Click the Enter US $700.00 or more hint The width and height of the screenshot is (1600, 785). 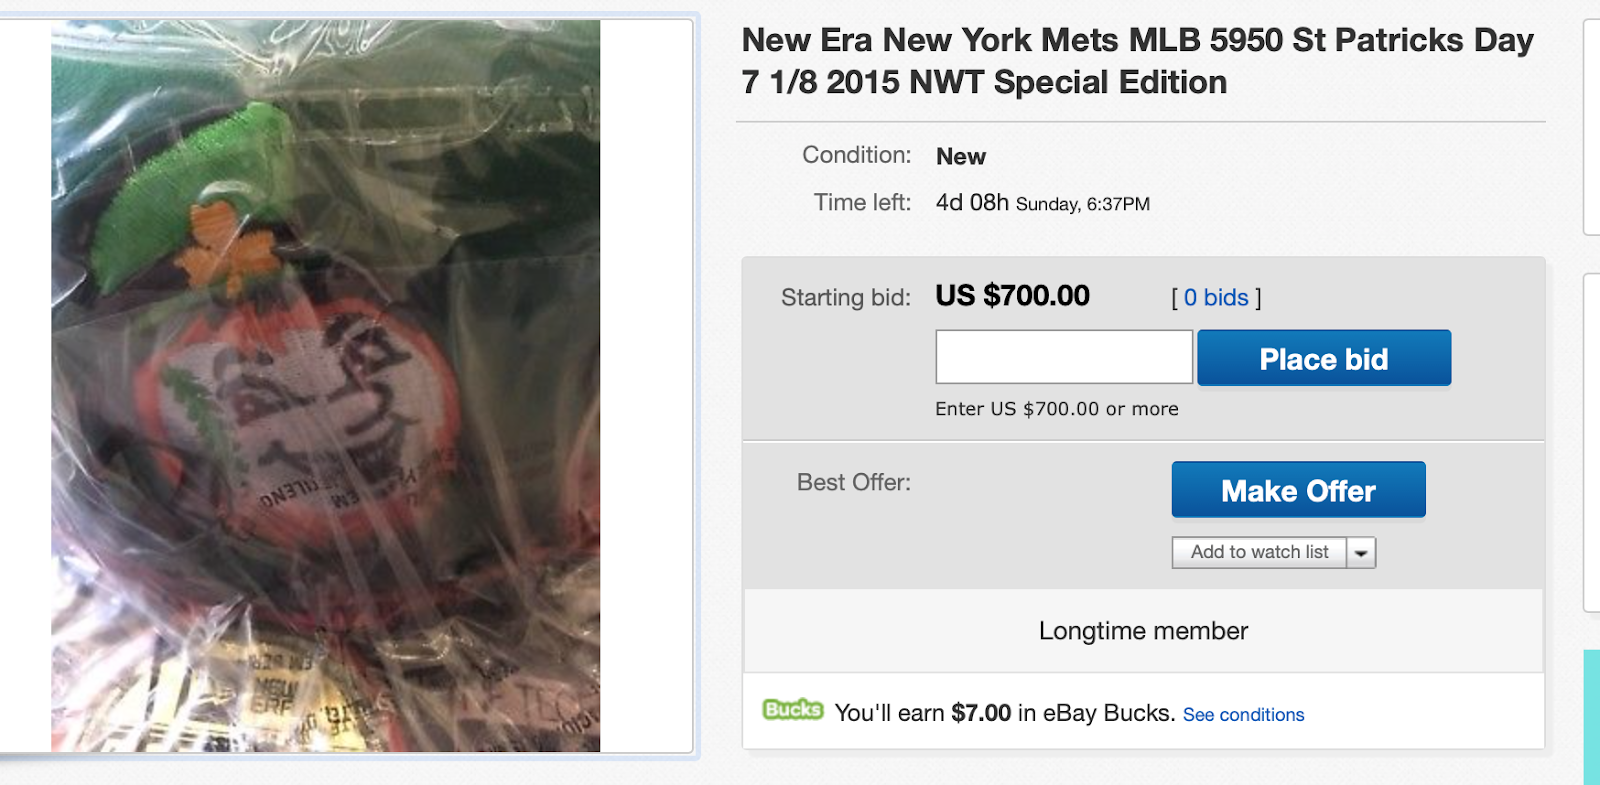pyautogui.click(x=1056, y=409)
